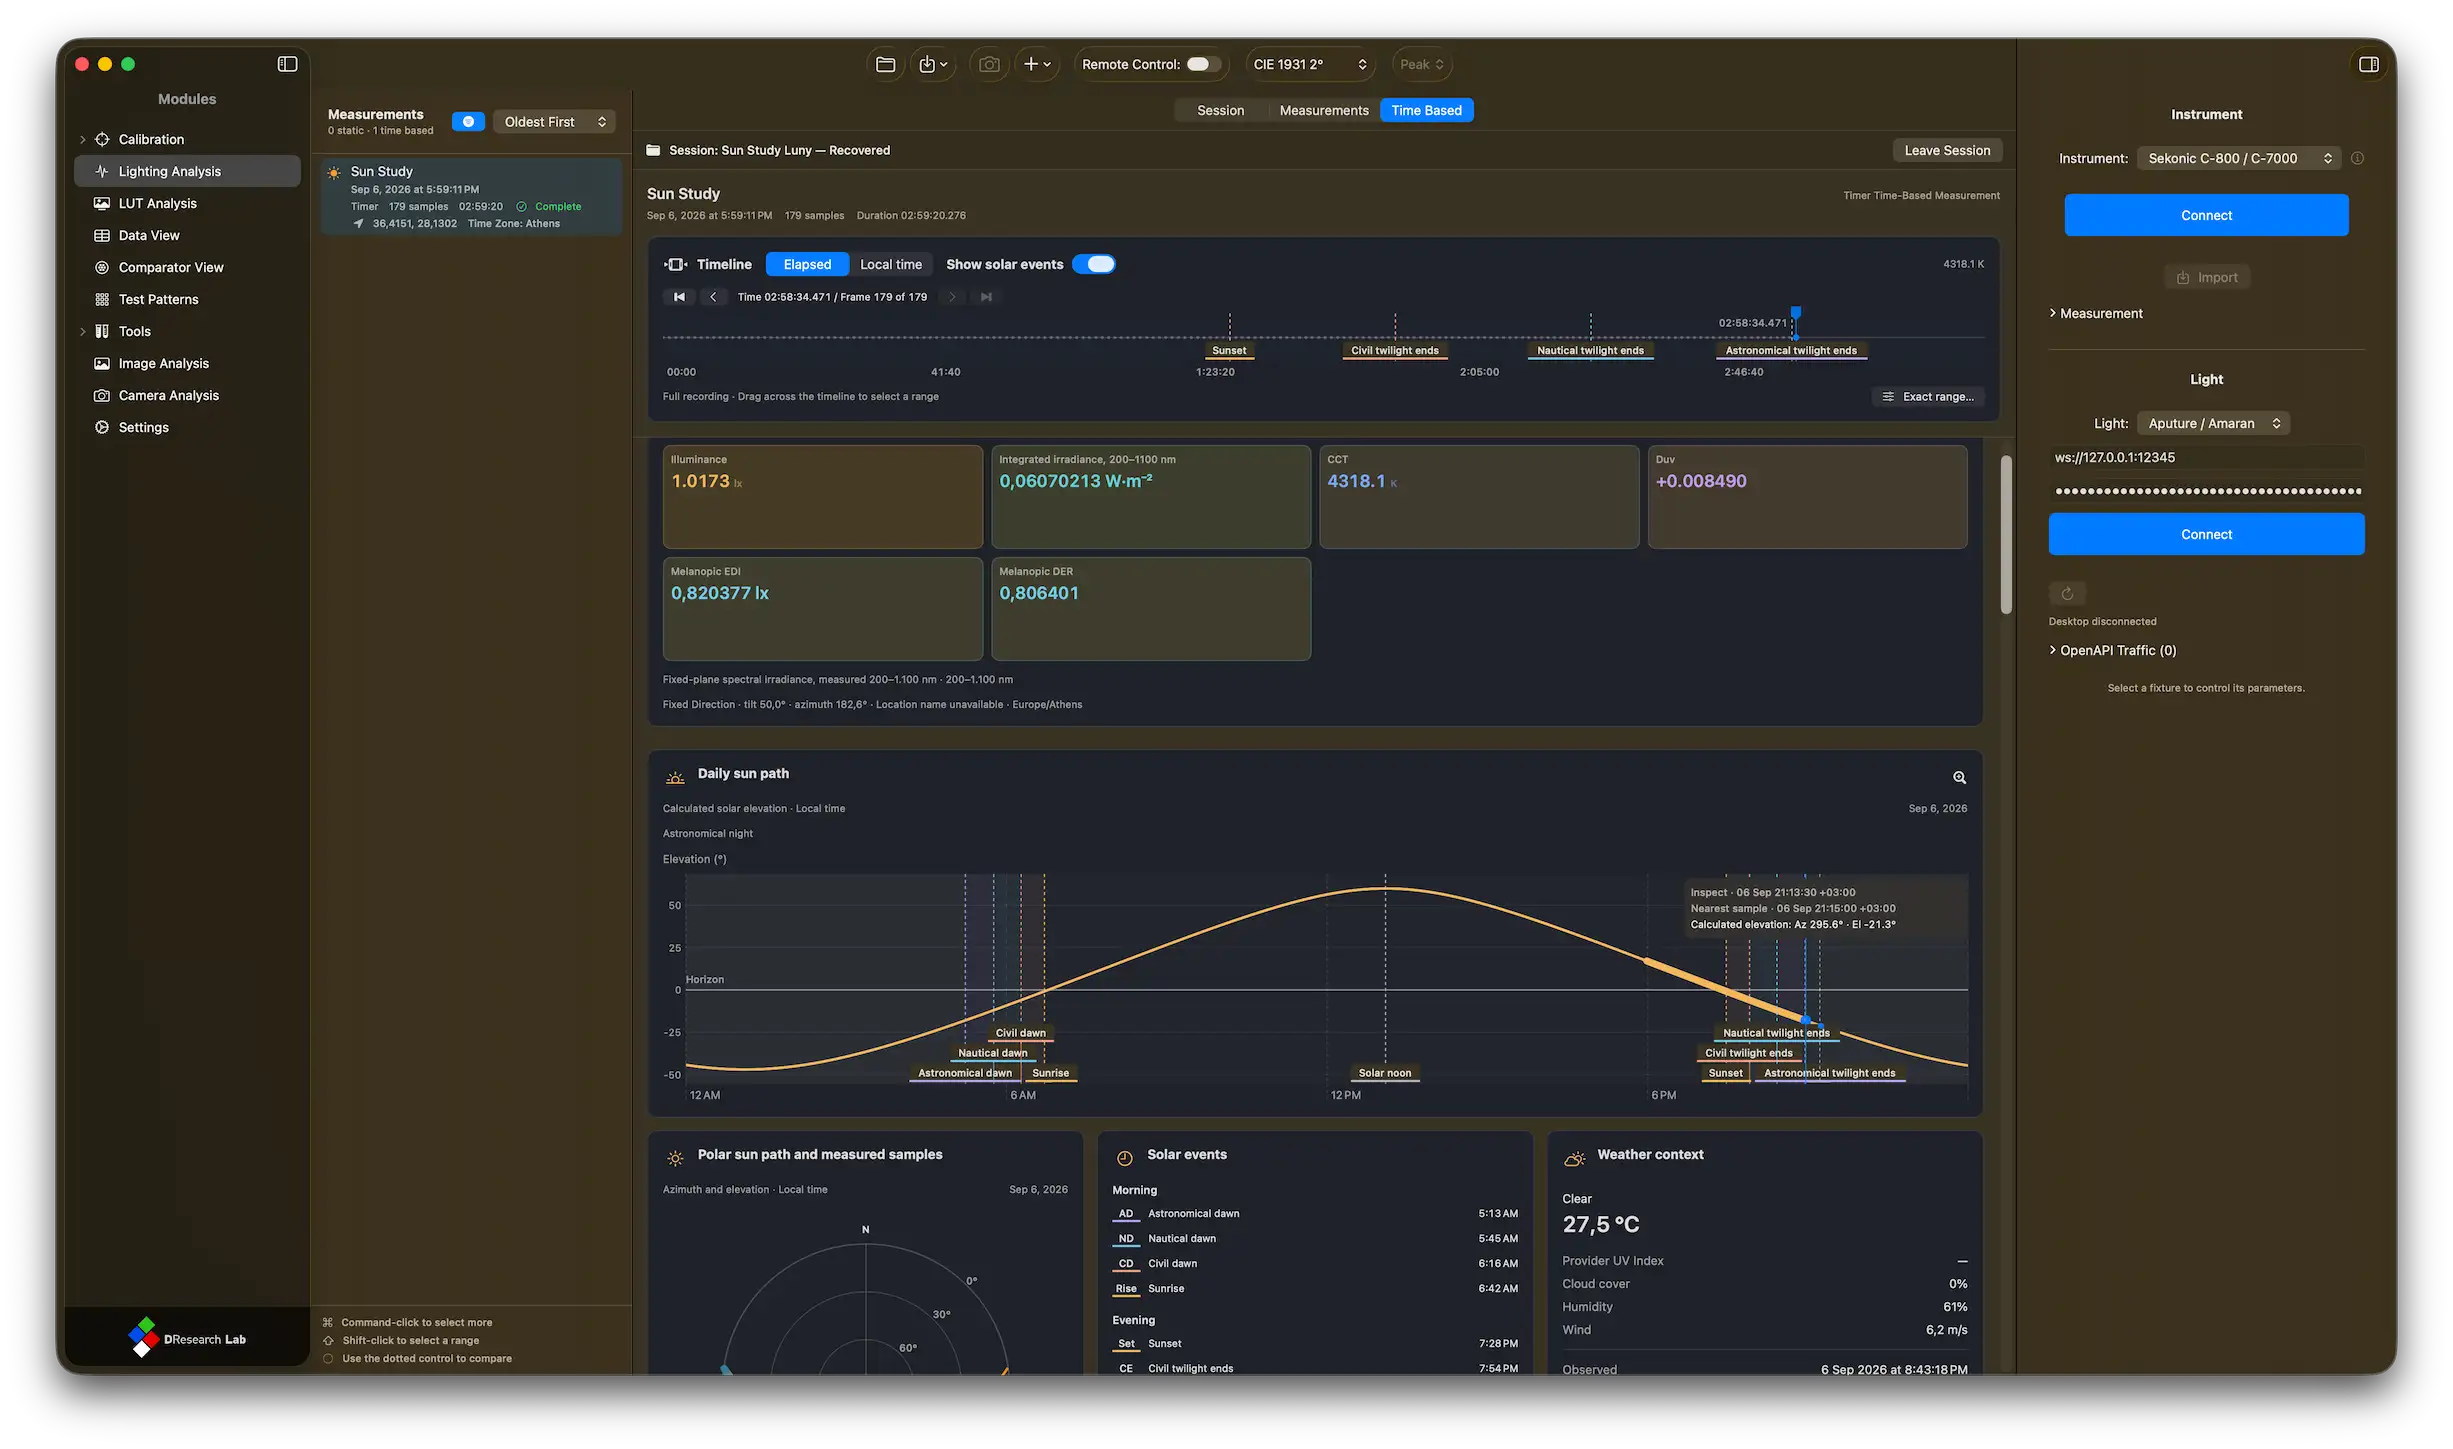Open the Peak dropdown
Viewport: 2453px width, 1449px height.
pyautogui.click(x=1421, y=64)
